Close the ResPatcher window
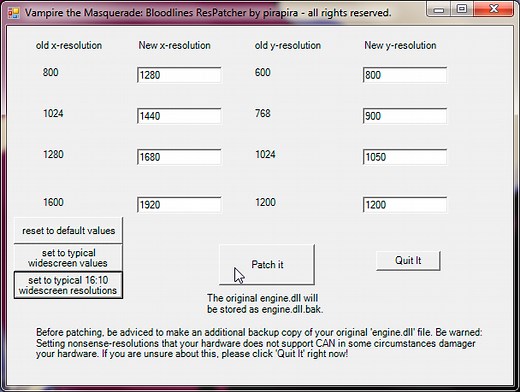Viewport: 520px width, 392px height. tap(493, 9)
